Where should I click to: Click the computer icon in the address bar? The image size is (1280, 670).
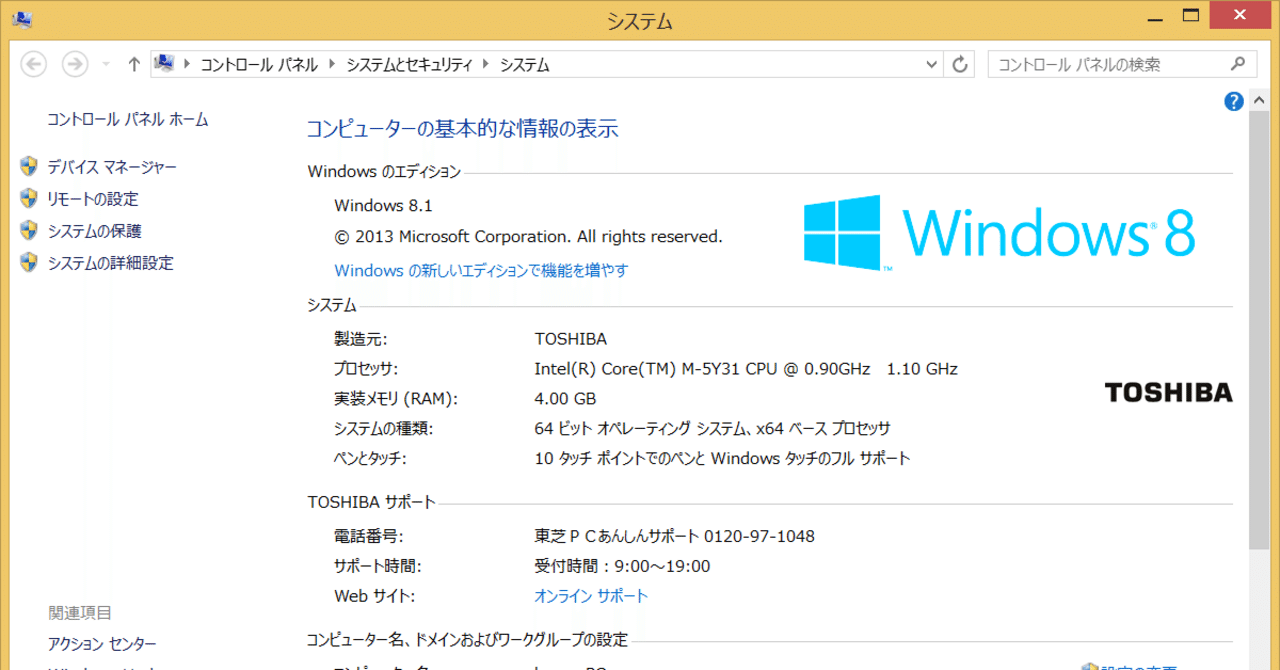point(164,62)
